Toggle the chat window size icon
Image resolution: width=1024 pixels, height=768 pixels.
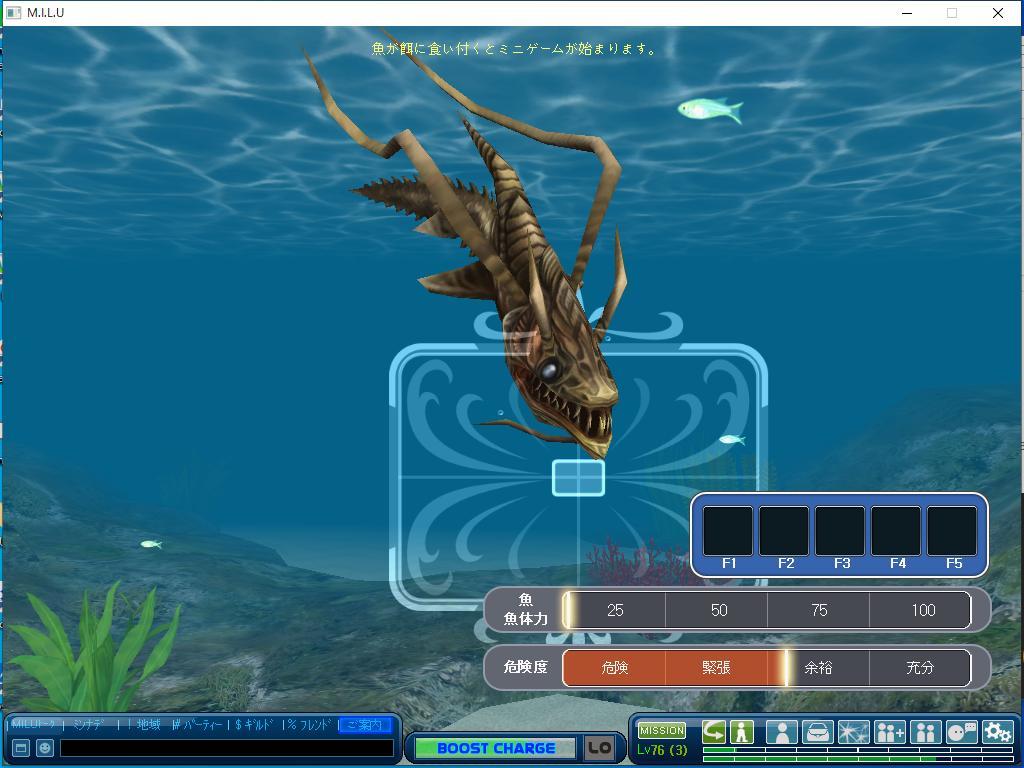pyautogui.click(x=20, y=748)
